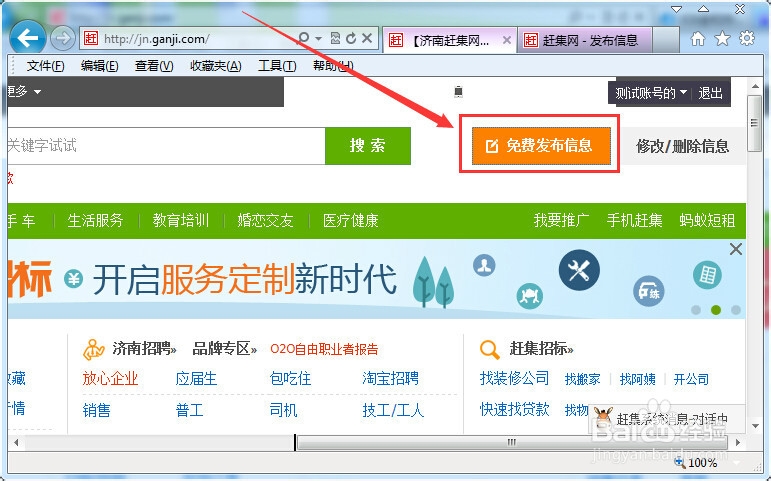
Task: Click the spreadsheet circle icon in banner
Action: pyautogui.click(x=707, y=274)
